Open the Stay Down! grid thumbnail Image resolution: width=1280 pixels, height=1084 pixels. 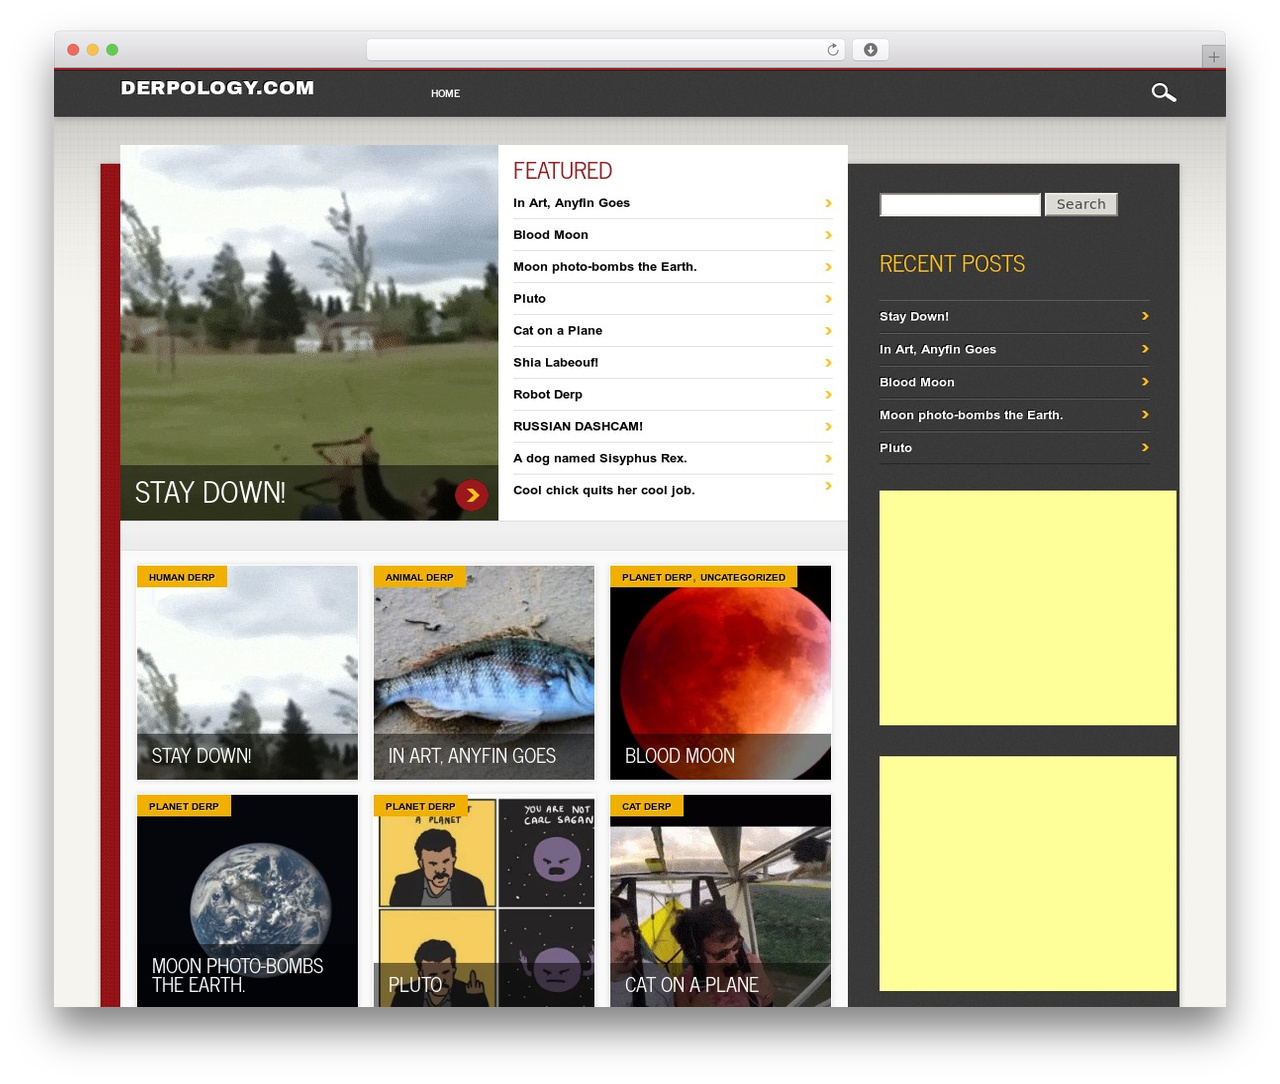click(247, 673)
